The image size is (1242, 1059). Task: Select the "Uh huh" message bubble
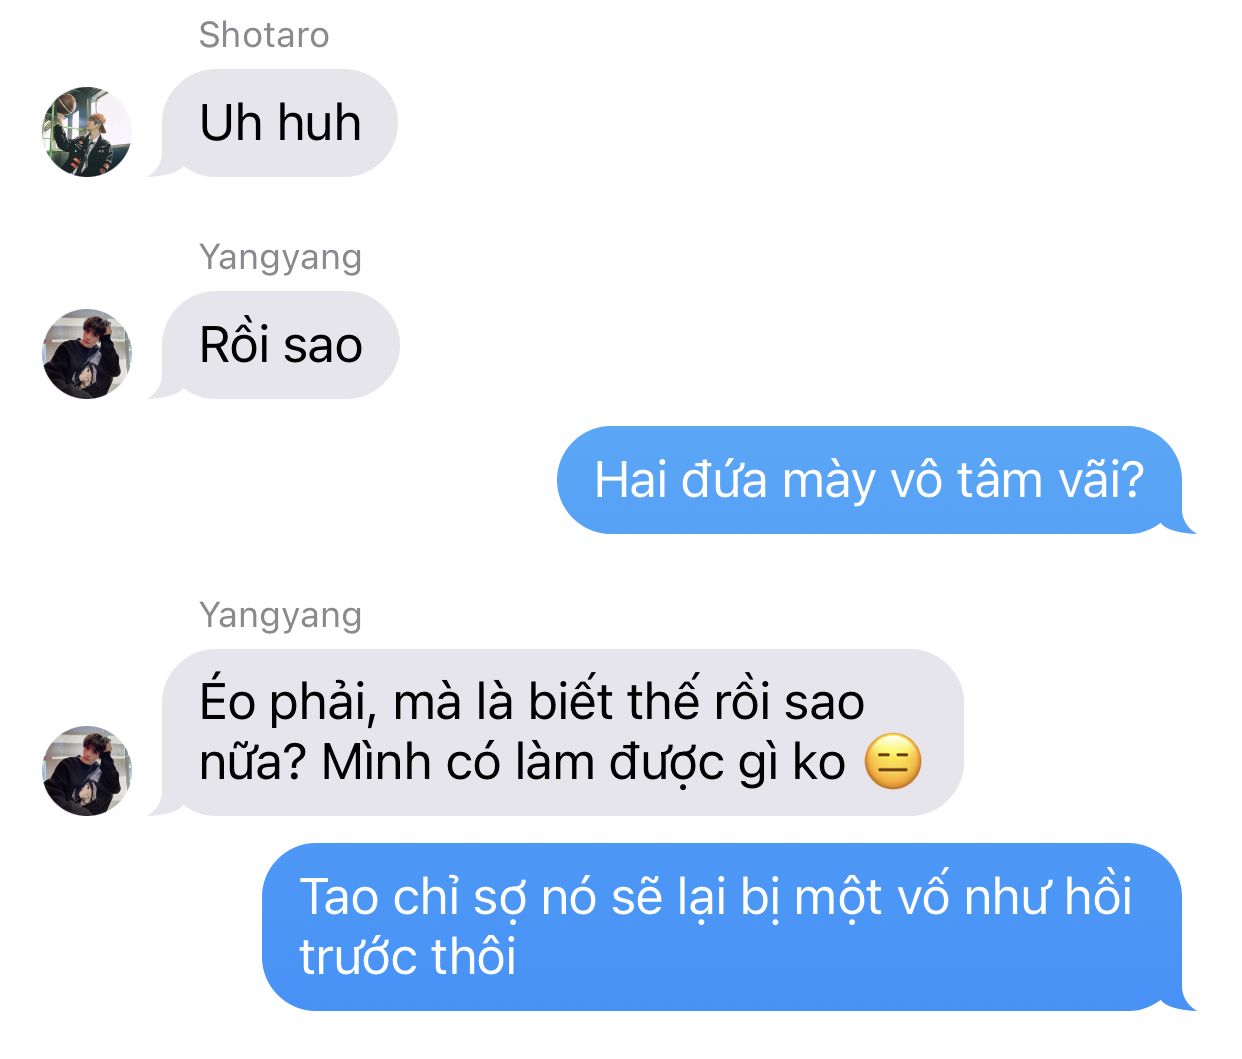(278, 123)
